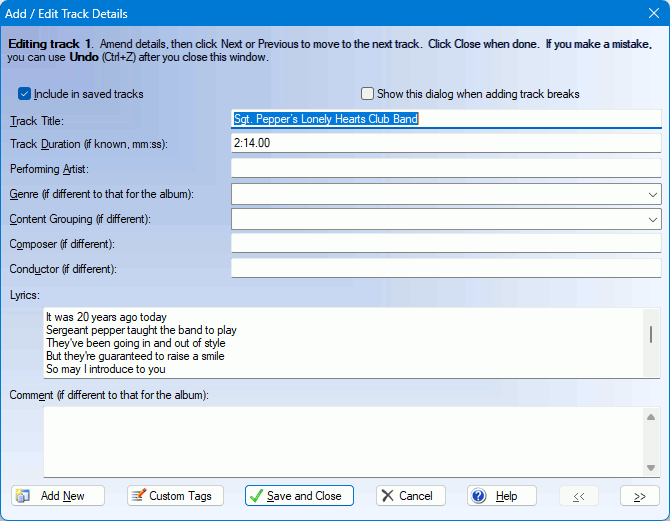The height and width of the screenshot is (521, 670).
Task: Open Help for this dialog
Action: pyautogui.click(x=502, y=496)
